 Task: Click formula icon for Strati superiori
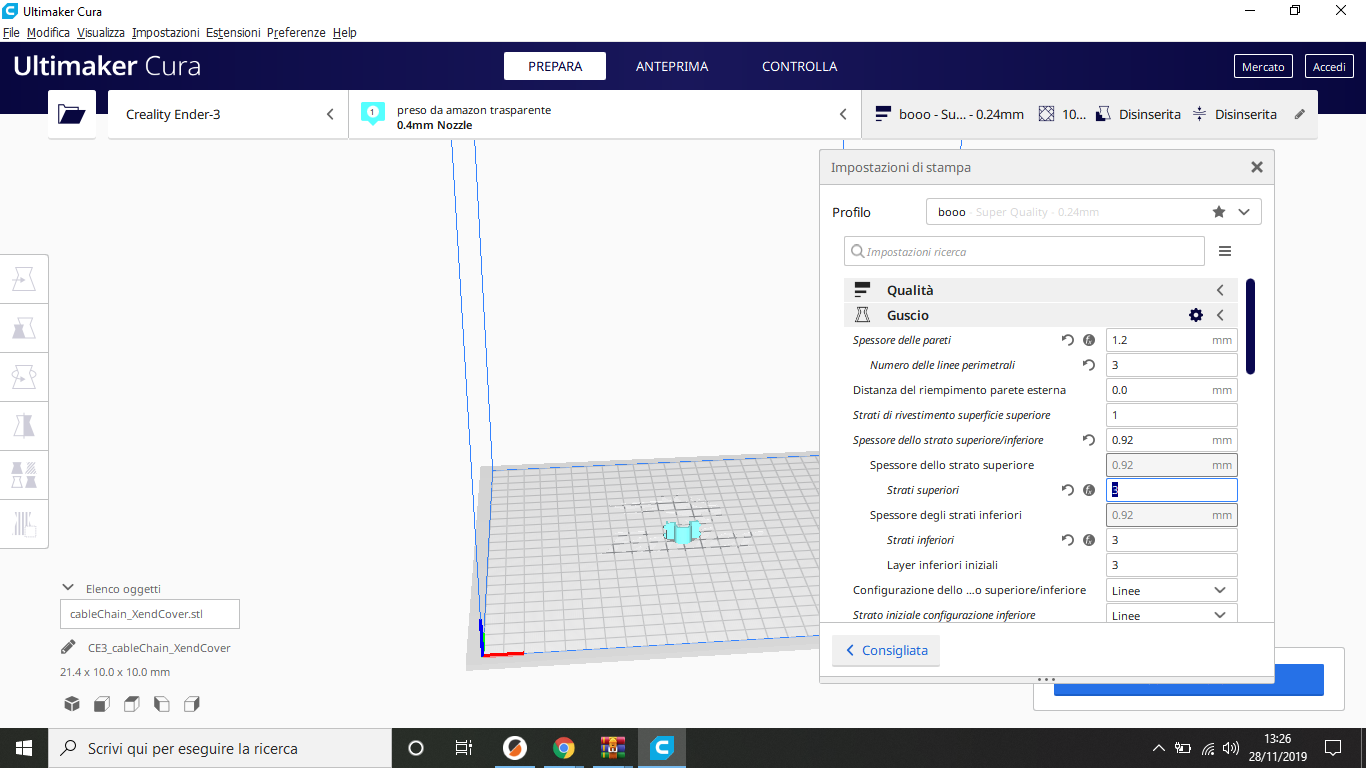click(1089, 490)
